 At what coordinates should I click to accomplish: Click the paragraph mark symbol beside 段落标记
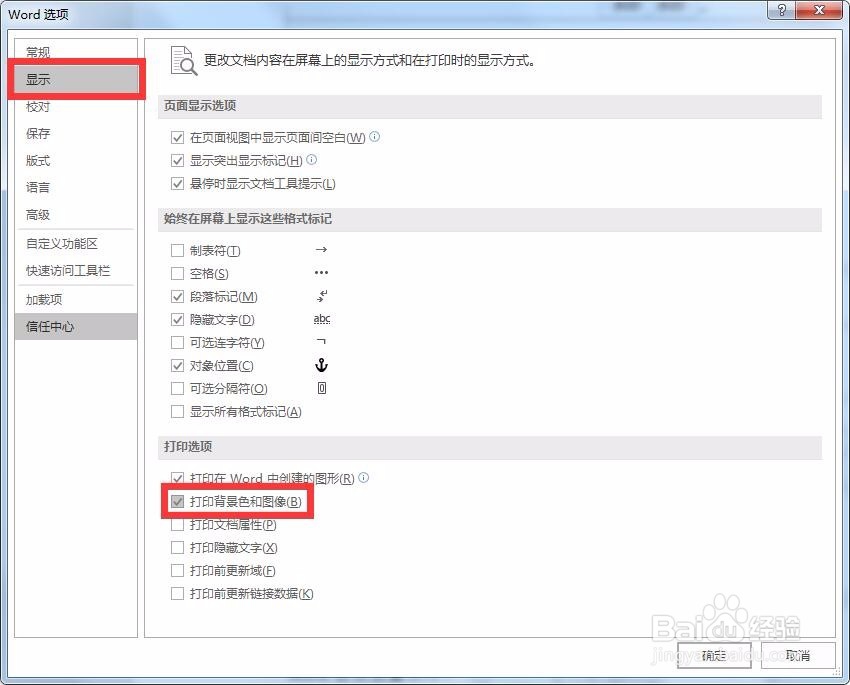click(x=322, y=296)
